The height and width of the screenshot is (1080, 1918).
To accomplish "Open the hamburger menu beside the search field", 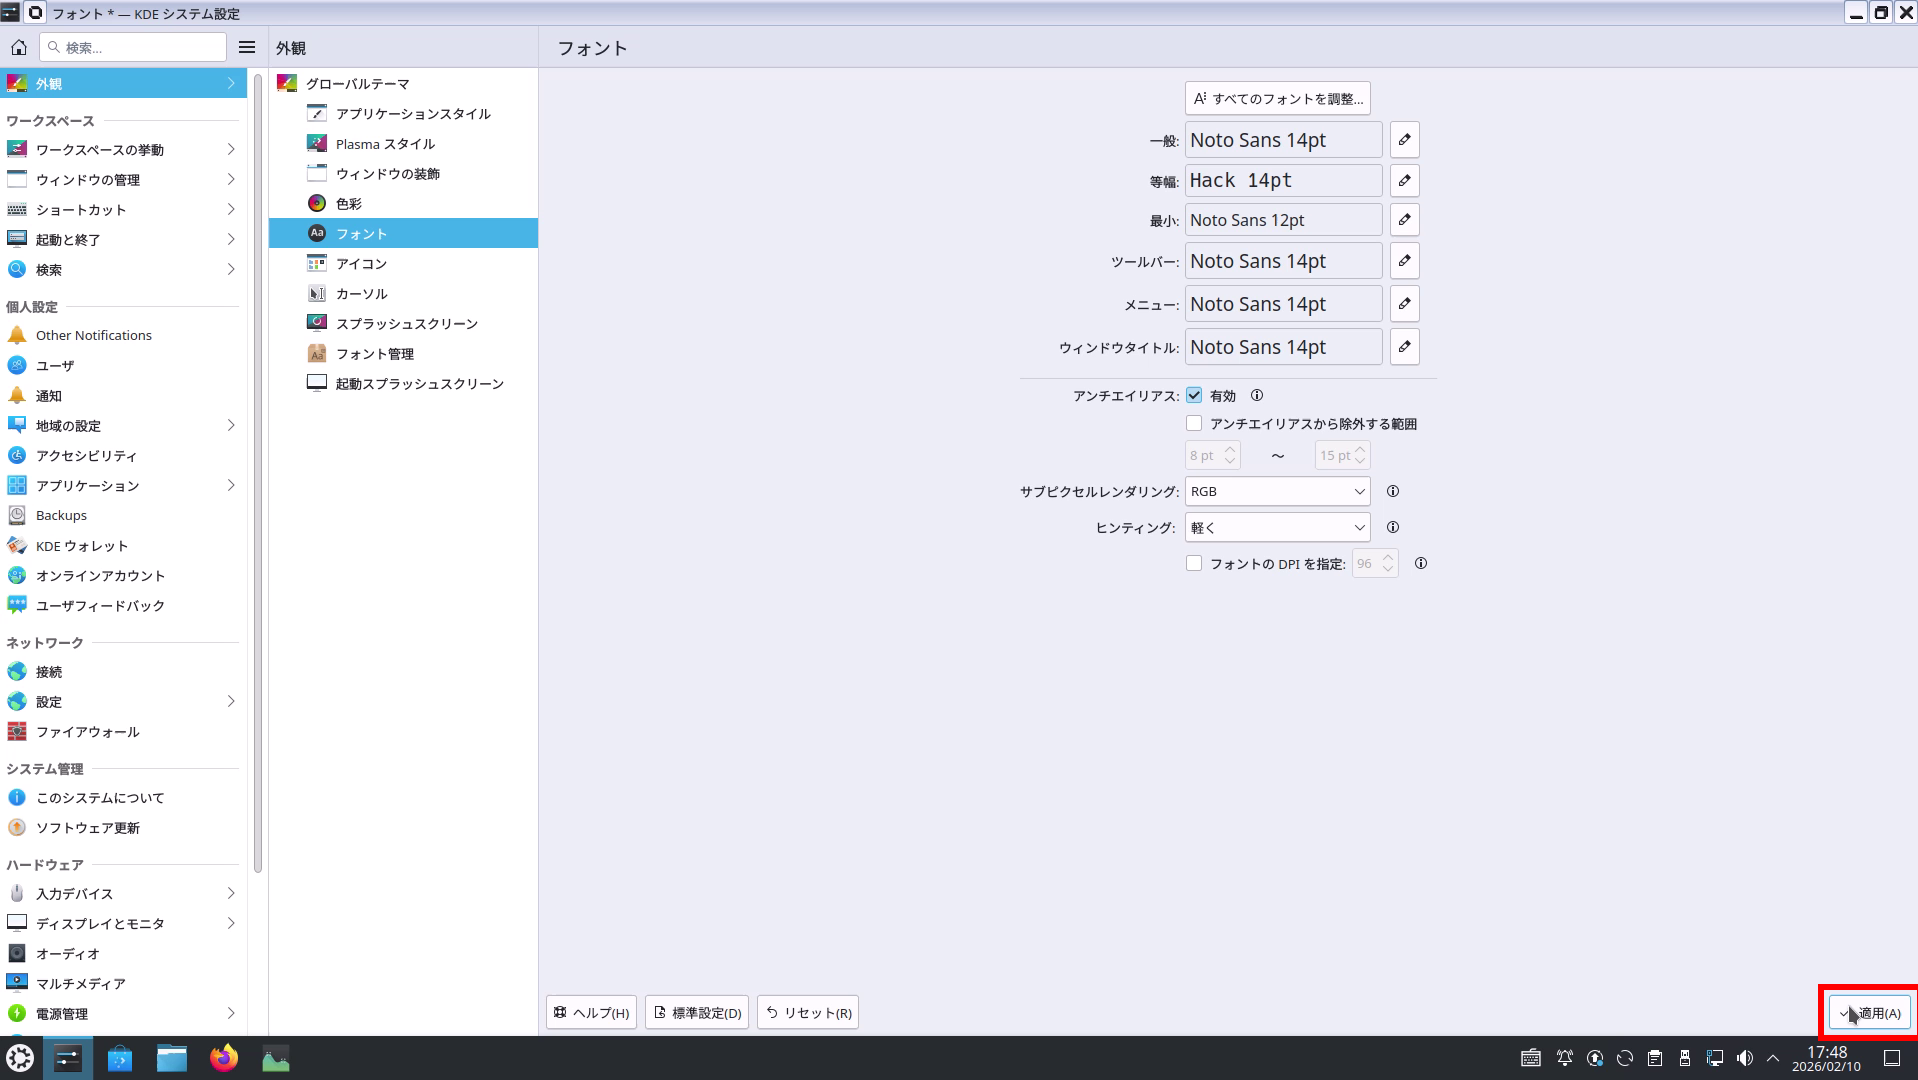I will tap(247, 47).
